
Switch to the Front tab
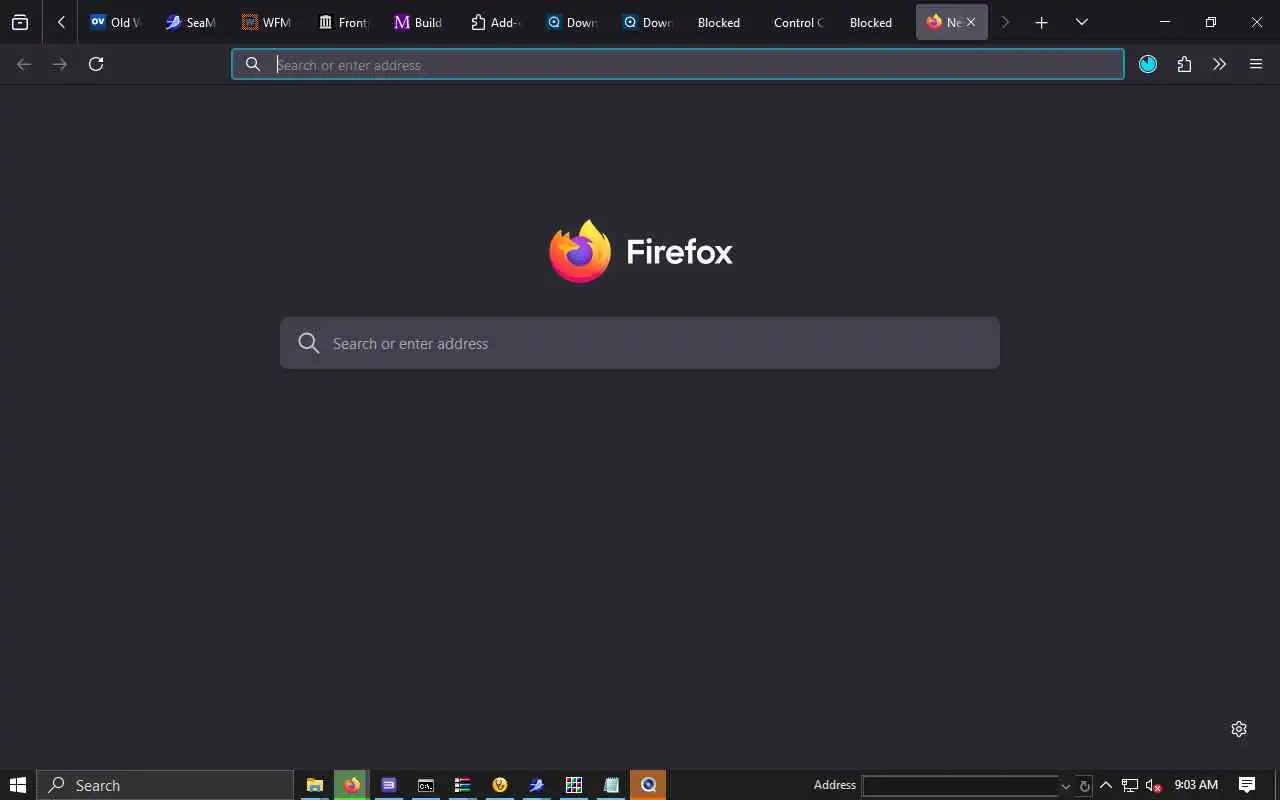pyautogui.click(x=342, y=22)
